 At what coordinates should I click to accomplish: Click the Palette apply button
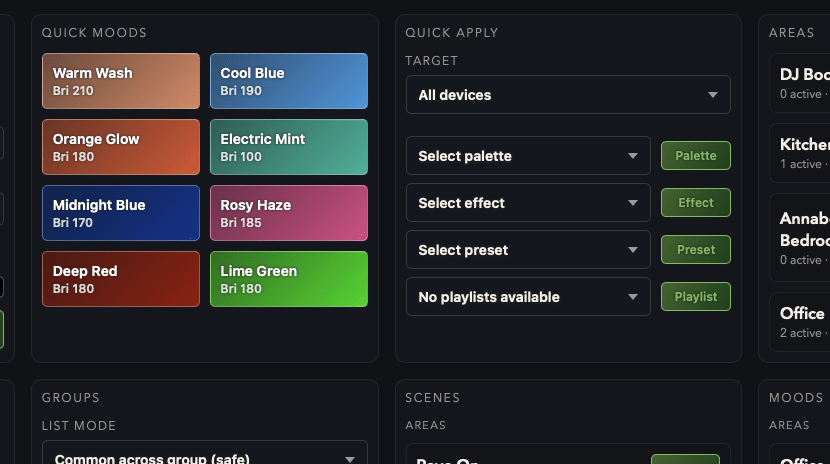tap(696, 156)
